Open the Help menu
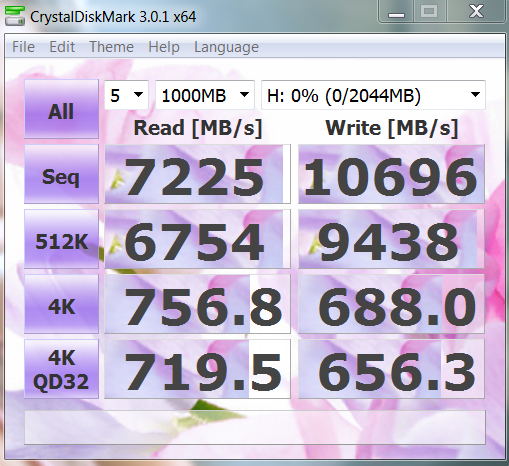 click(164, 47)
